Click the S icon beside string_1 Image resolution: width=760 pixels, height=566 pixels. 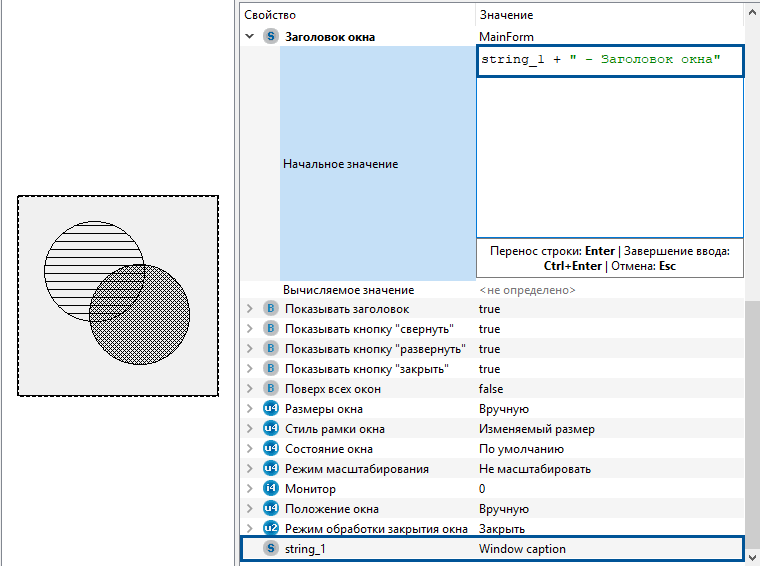(x=270, y=549)
